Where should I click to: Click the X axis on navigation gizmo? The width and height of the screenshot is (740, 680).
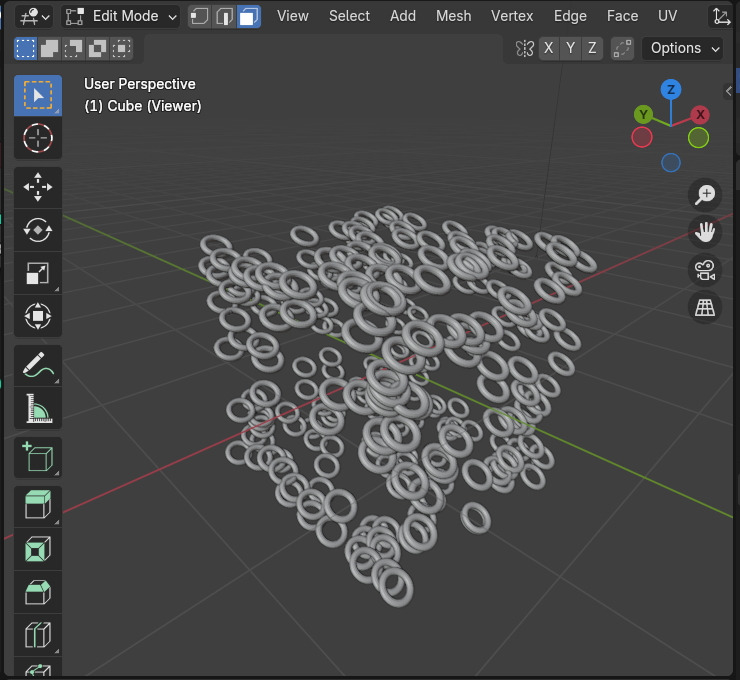700,114
